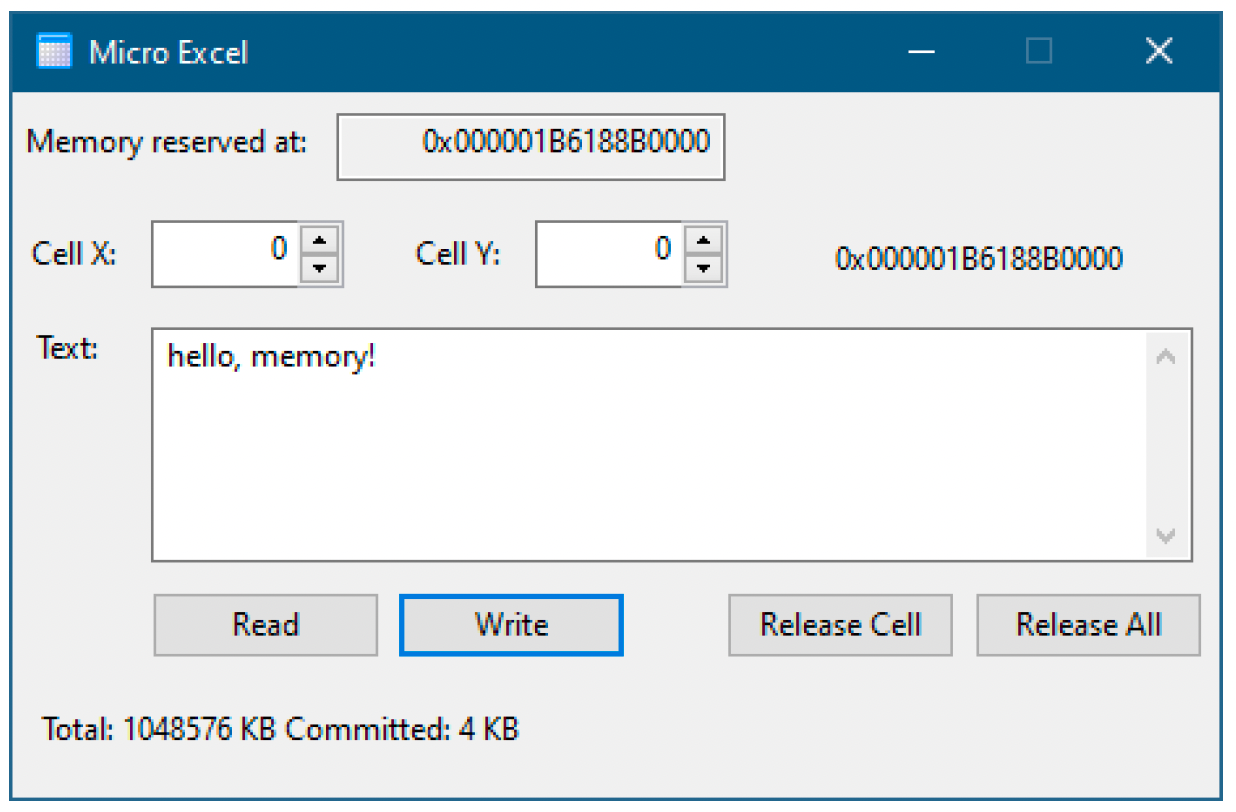Decrease Cell Y with the down arrow
This screenshot has width=1236, height=812.
click(x=703, y=268)
